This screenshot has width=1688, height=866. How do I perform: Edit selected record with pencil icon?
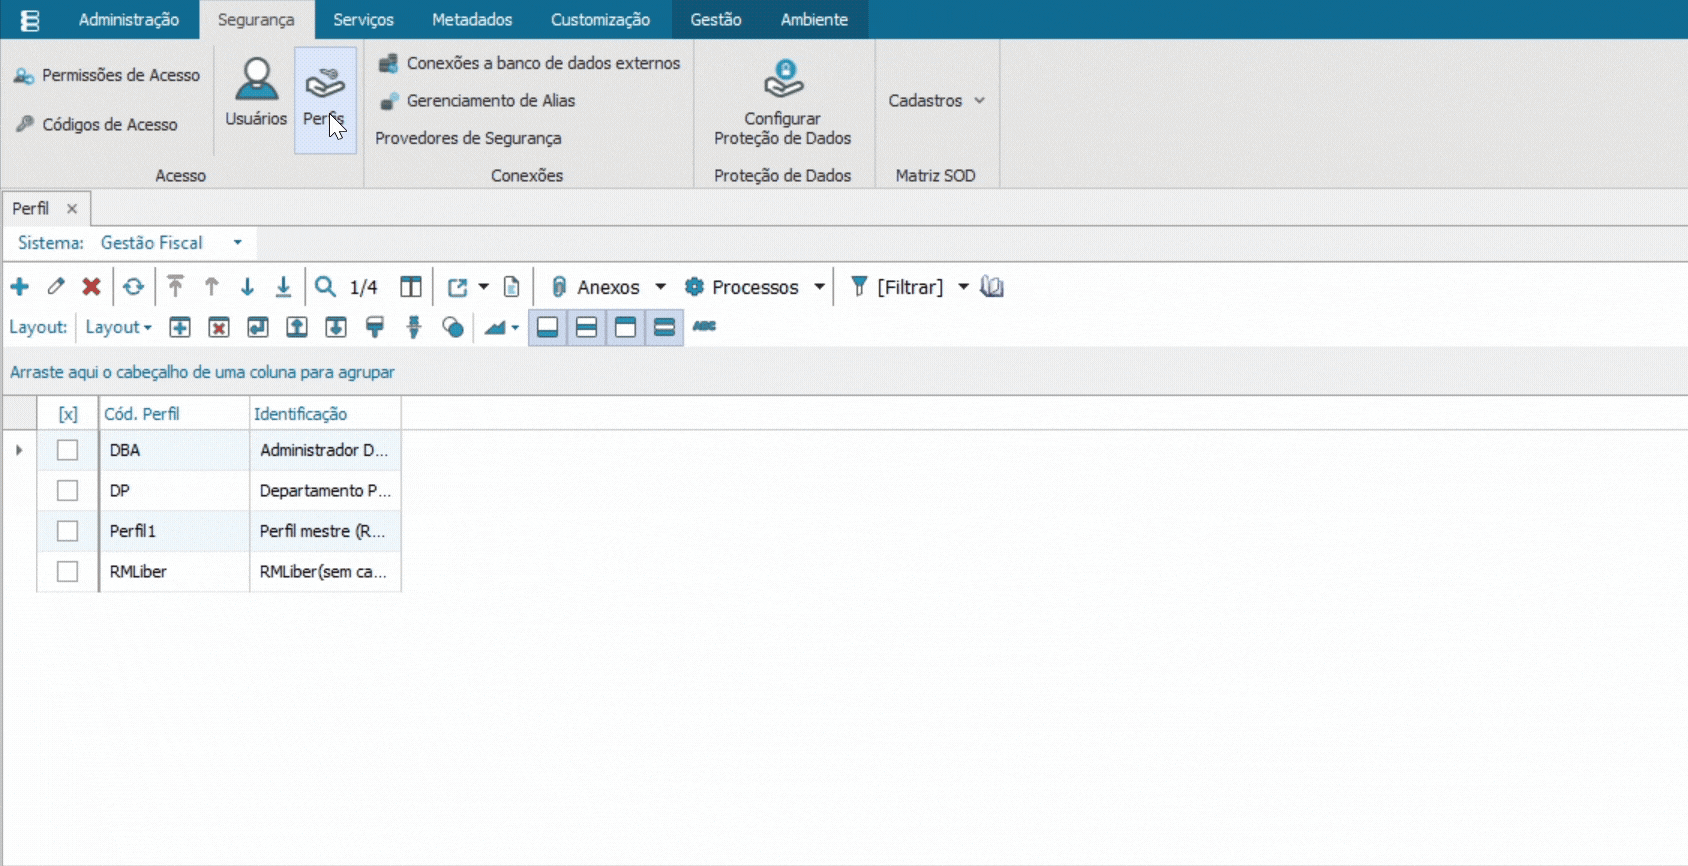[x=56, y=287]
